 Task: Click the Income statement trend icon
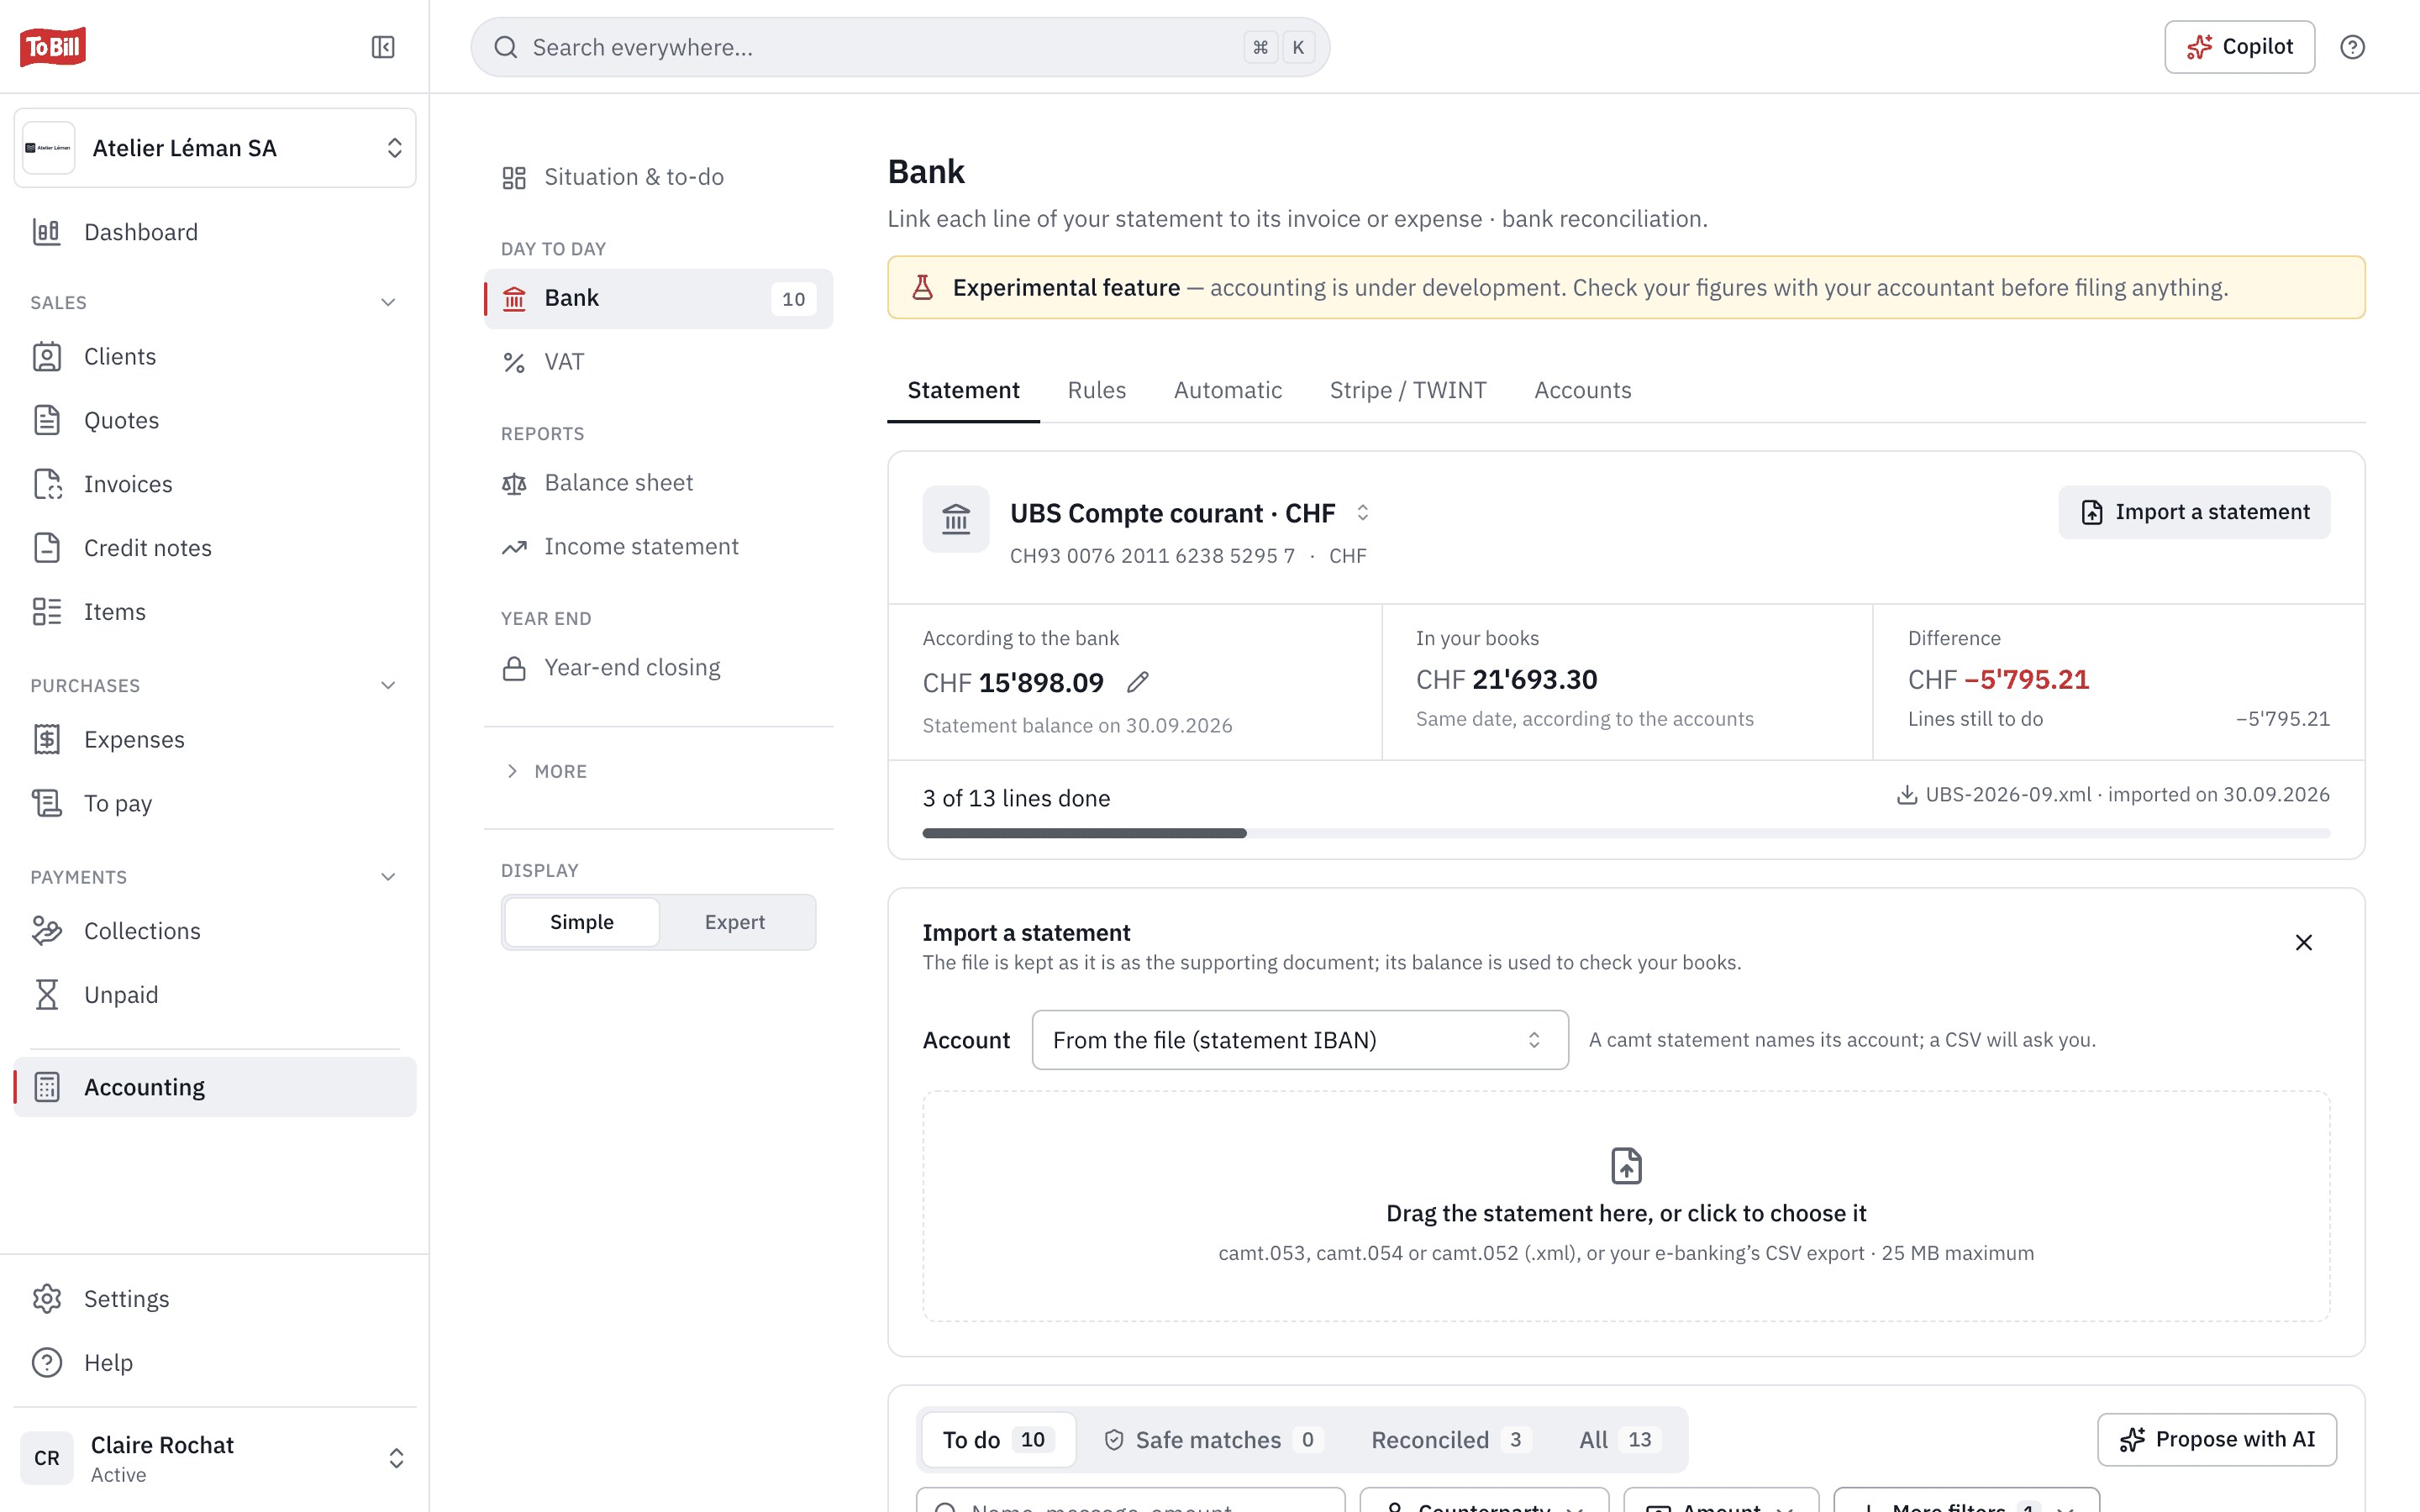[514, 547]
